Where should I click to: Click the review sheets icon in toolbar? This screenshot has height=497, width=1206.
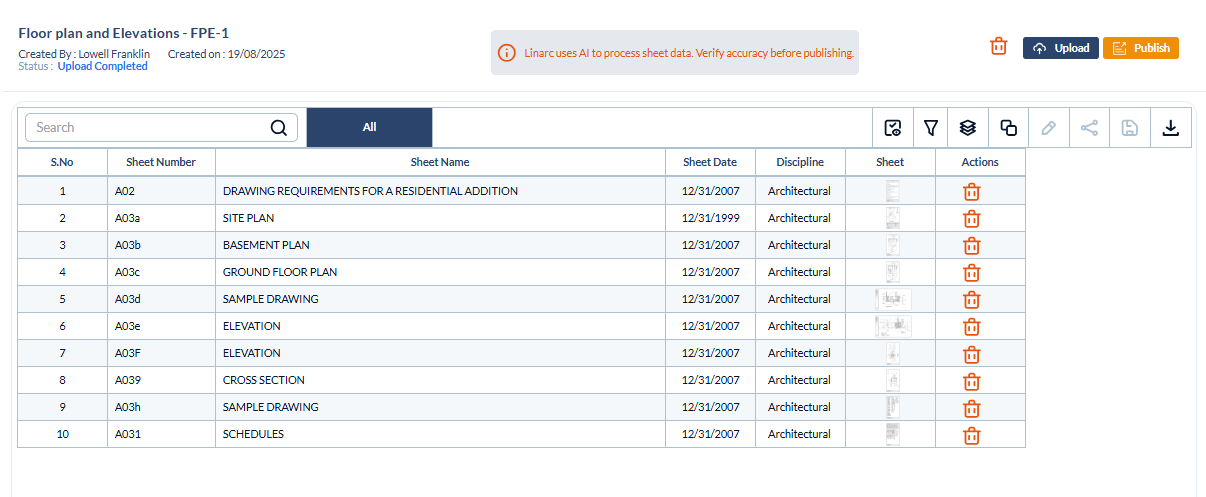(x=893, y=128)
